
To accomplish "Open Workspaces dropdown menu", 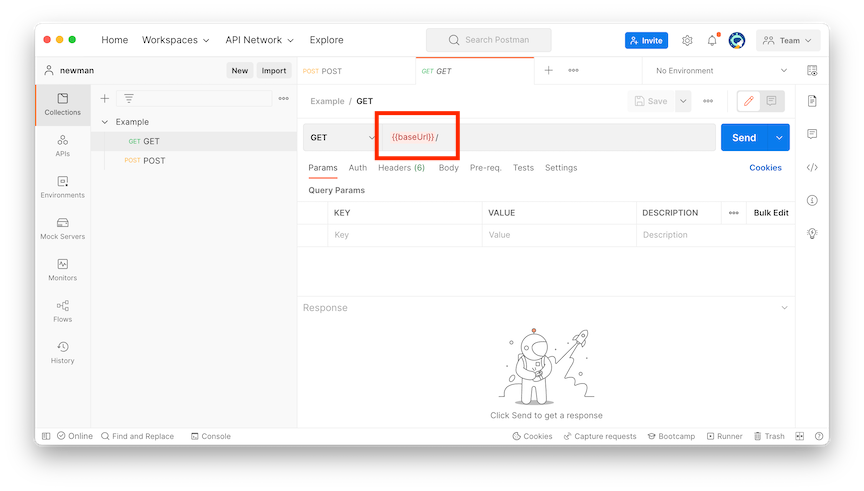I will tap(176, 40).
